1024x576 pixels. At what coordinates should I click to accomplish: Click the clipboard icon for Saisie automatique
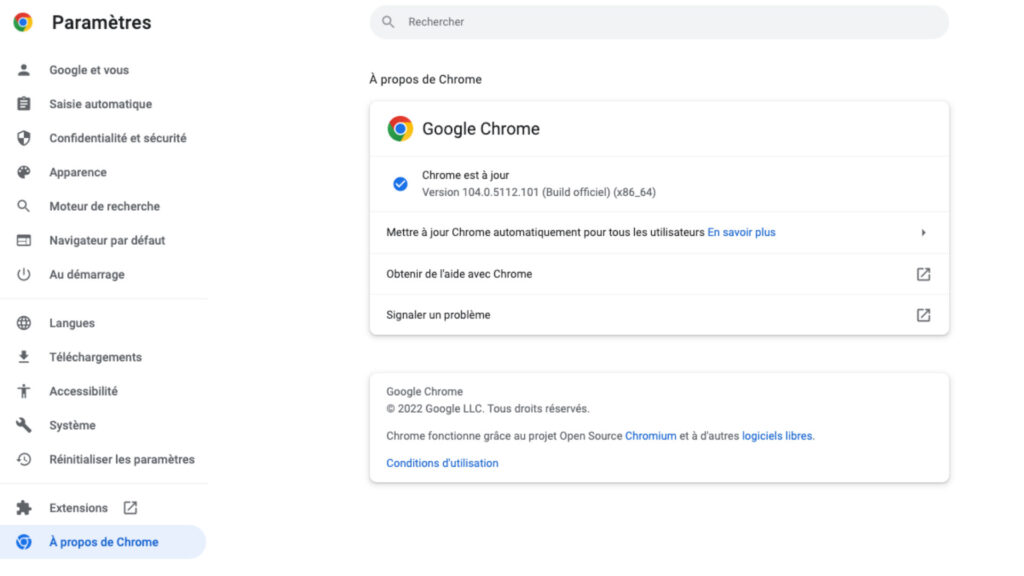coord(24,104)
